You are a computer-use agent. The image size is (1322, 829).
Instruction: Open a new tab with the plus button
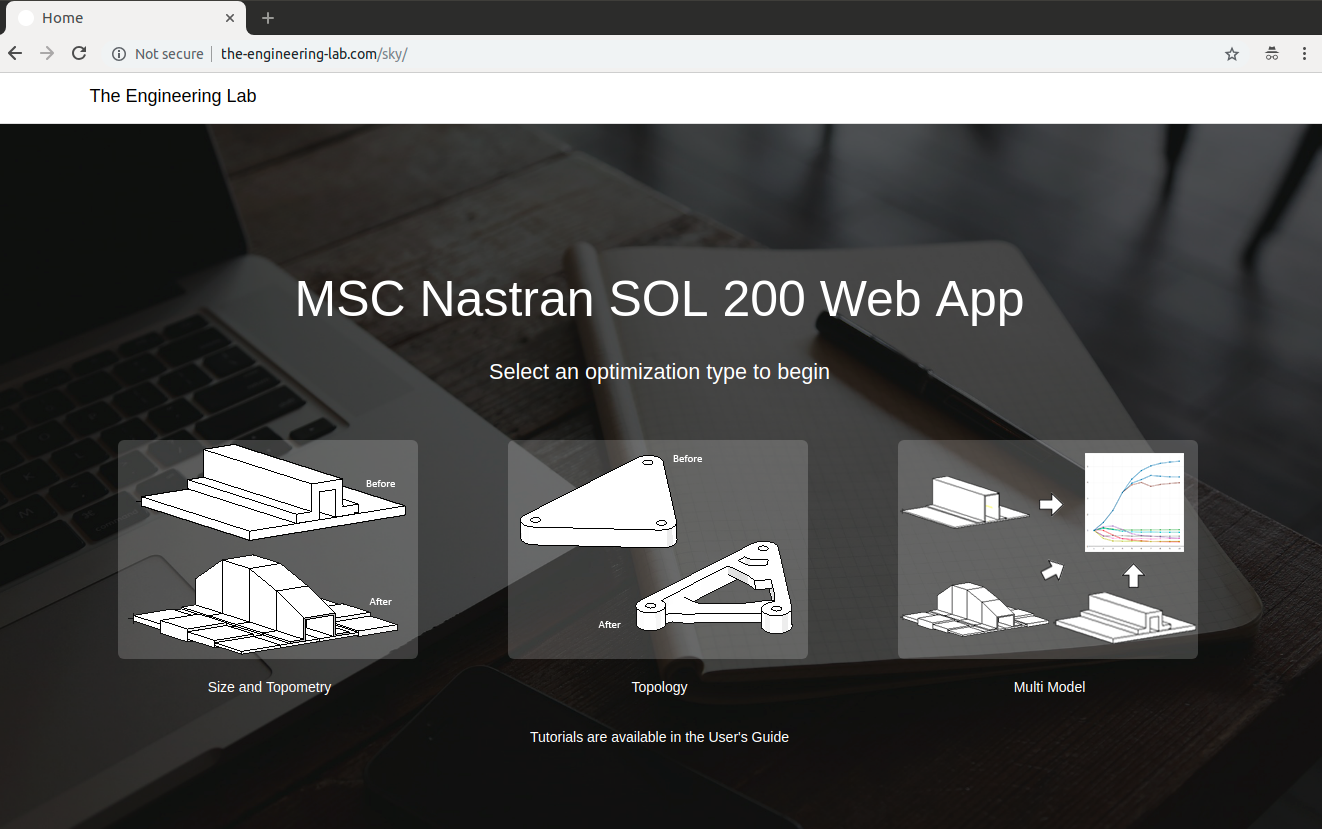[x=267, y=18]
